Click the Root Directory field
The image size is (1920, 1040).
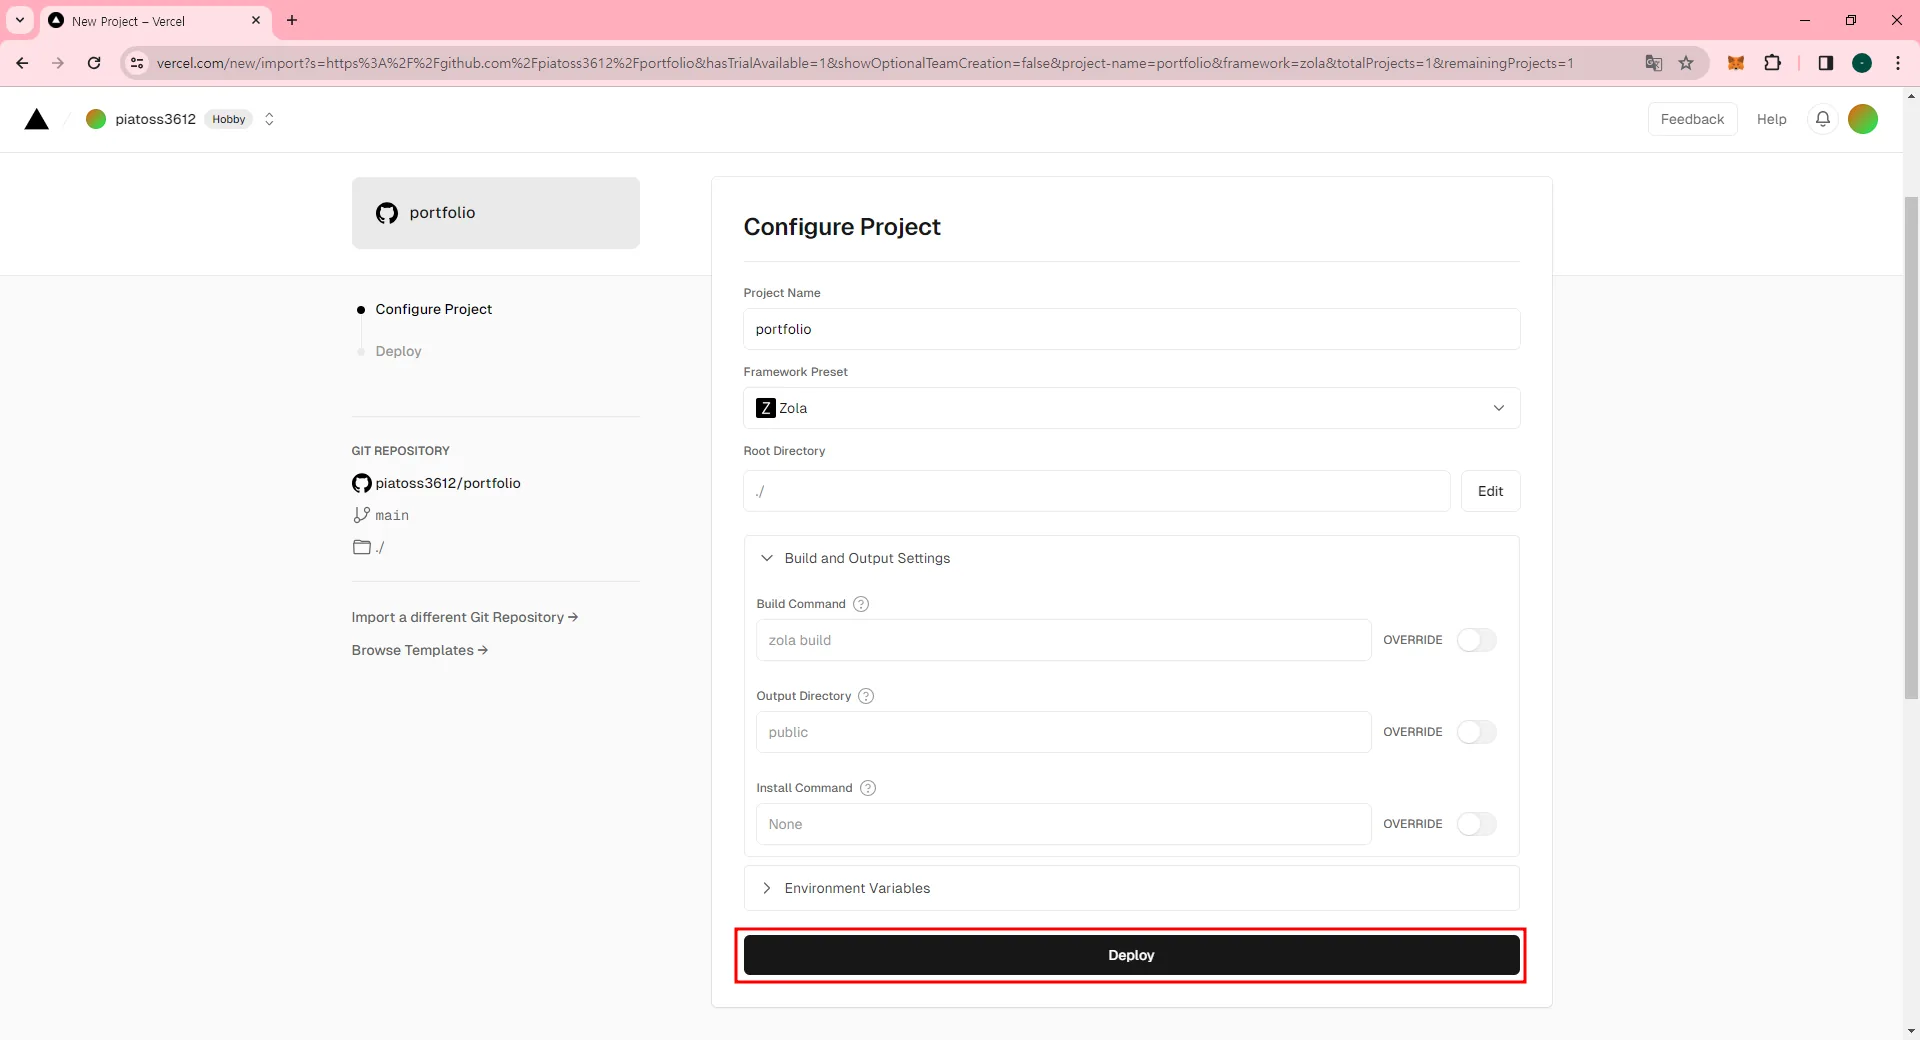tap(1096, 491)
